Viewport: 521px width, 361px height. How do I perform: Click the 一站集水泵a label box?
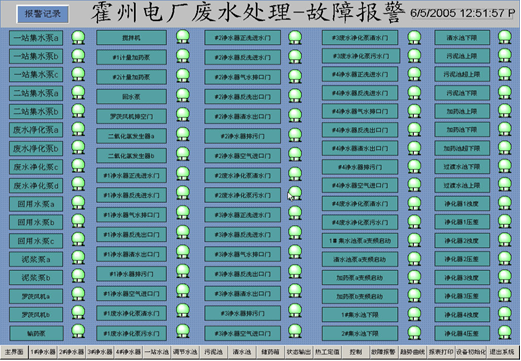36,38
